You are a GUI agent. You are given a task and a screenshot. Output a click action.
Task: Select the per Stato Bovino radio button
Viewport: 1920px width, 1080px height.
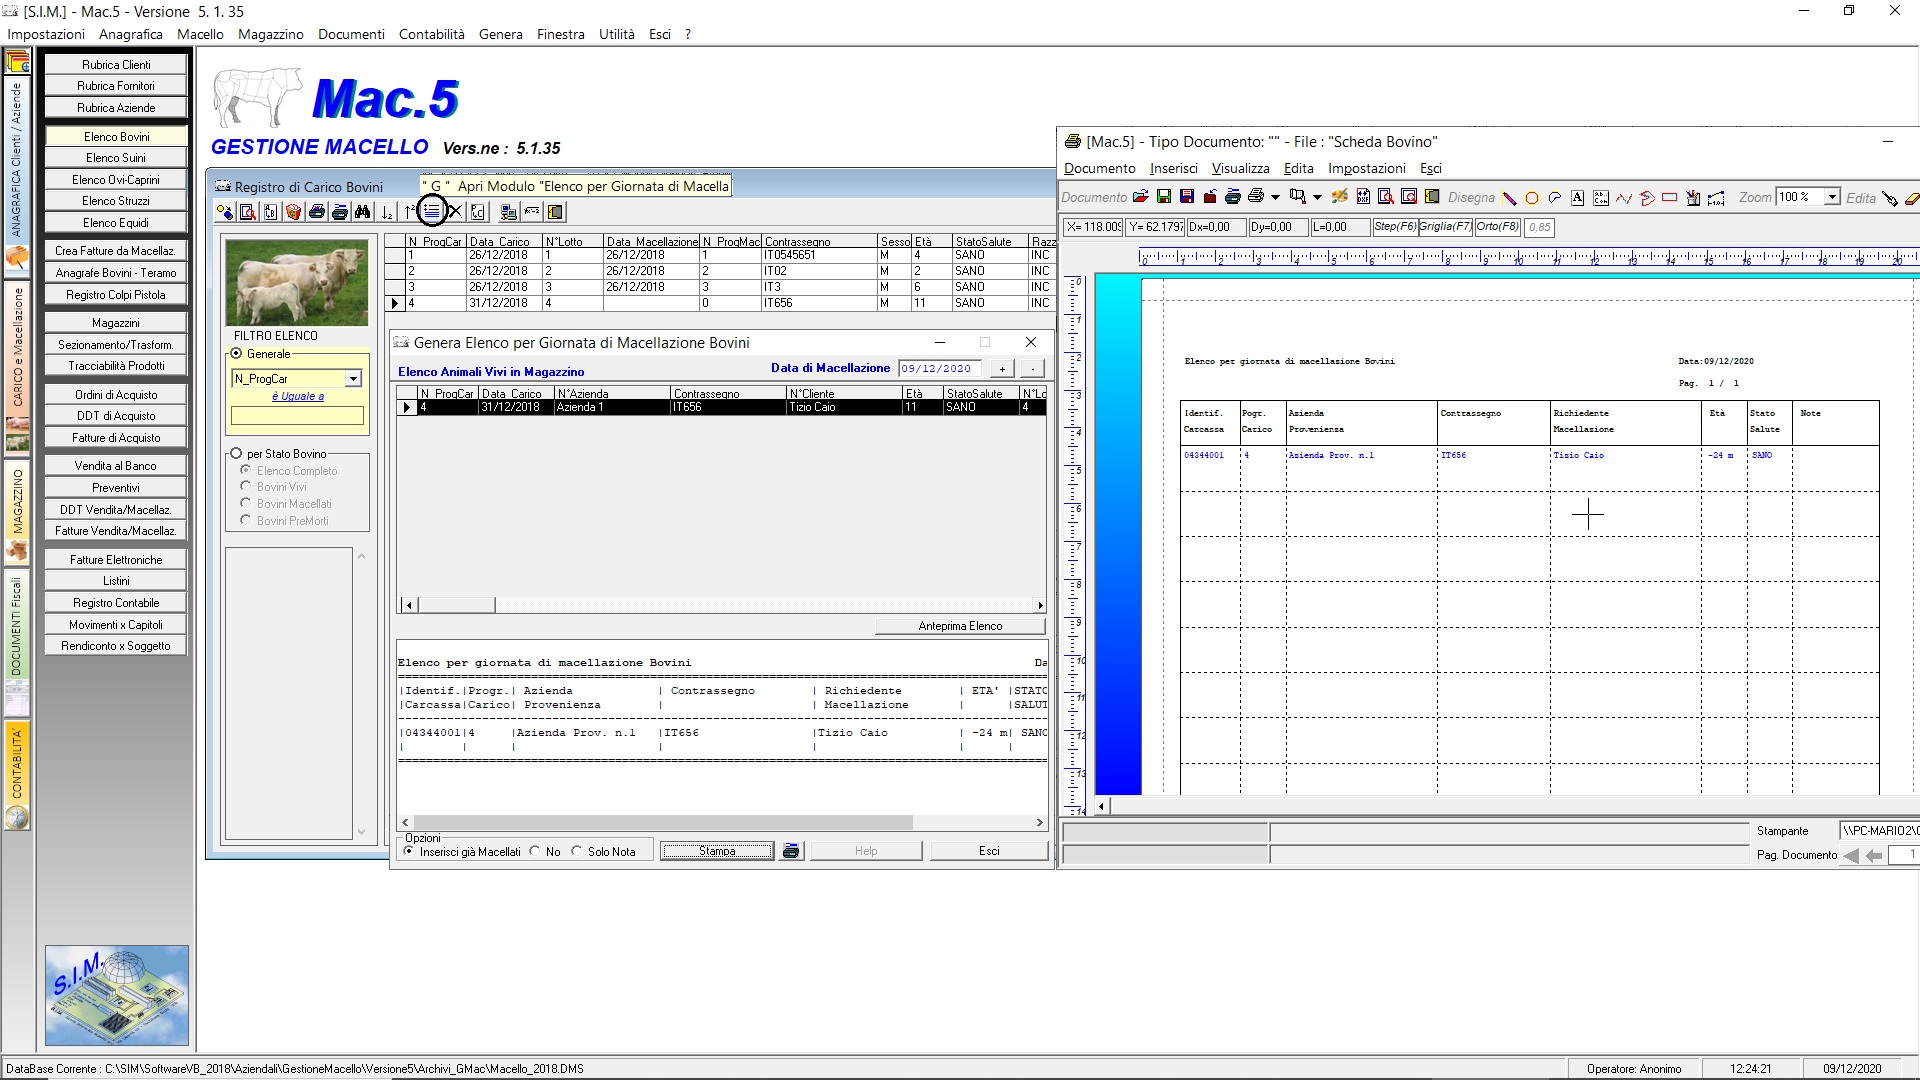pyautogui.click(x=237, y=454)
